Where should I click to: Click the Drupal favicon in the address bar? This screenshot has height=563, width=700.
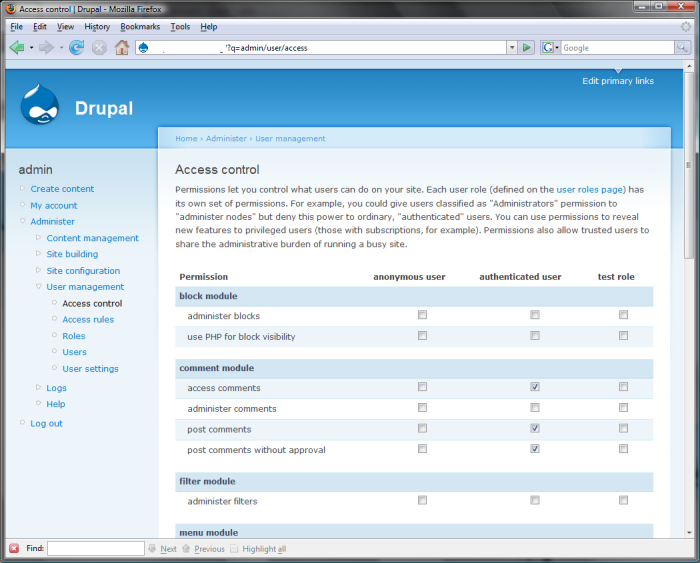click(x=143, y=47)
